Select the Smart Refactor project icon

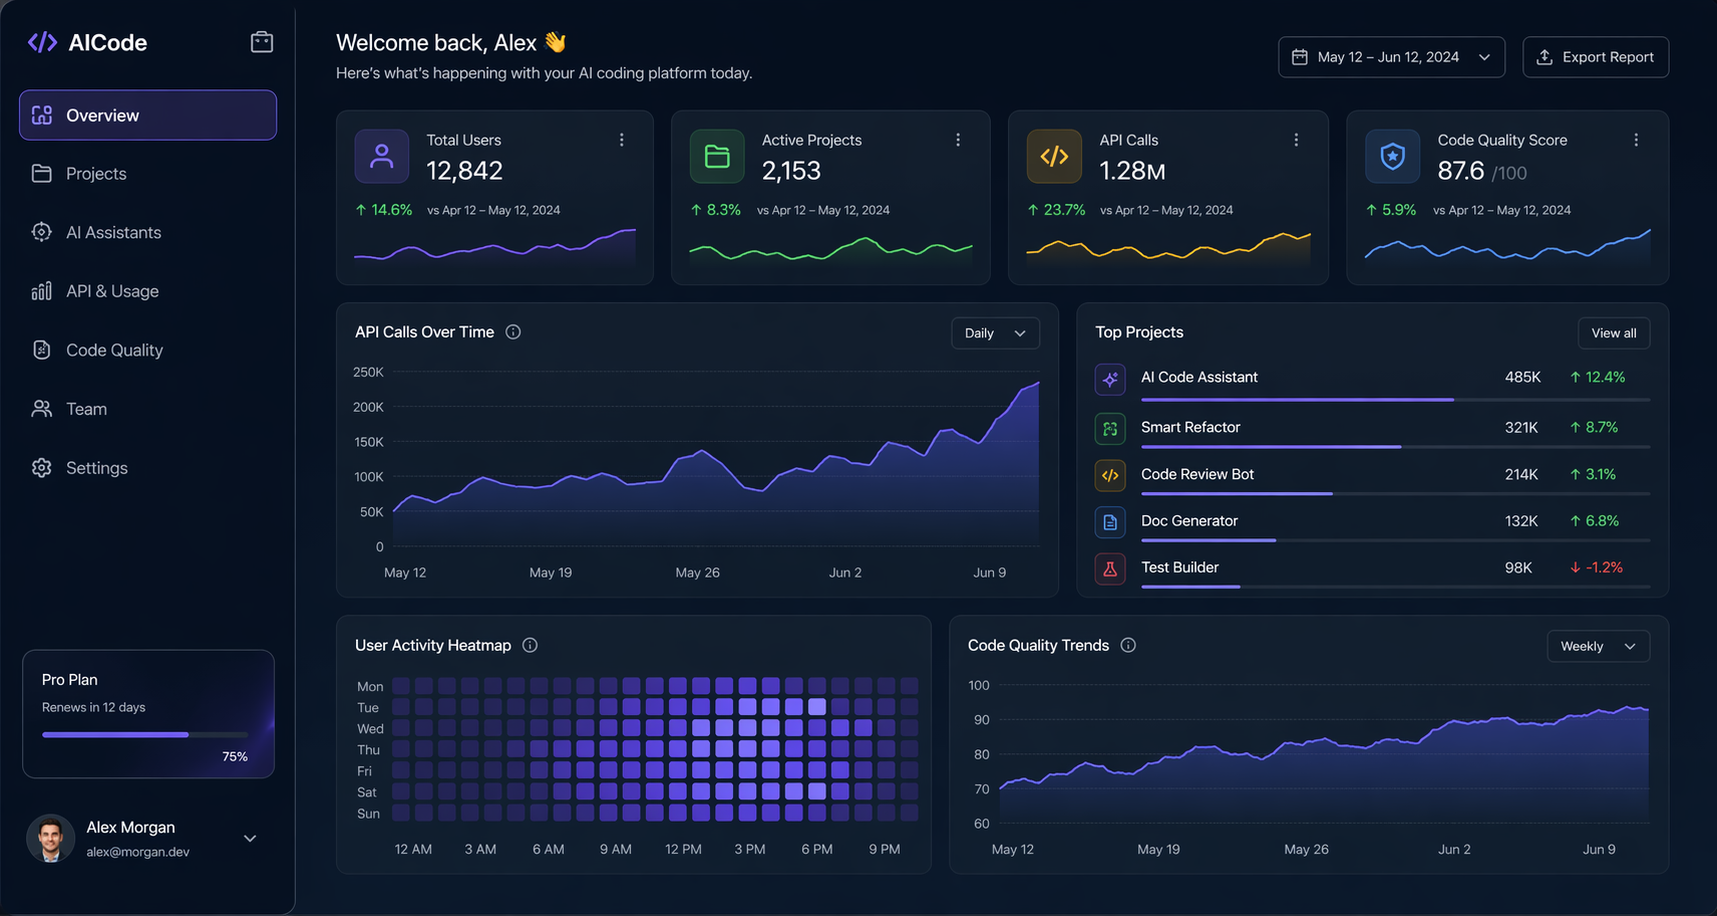click(x=1110, y=428)
